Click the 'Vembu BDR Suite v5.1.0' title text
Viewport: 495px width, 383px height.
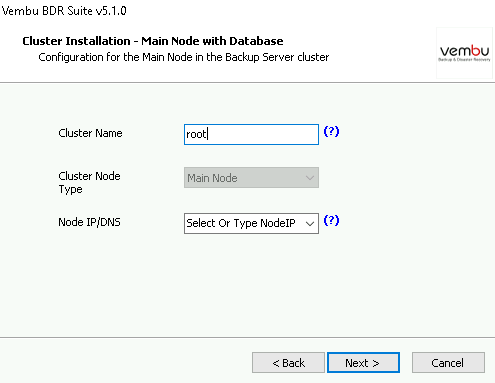64,11
